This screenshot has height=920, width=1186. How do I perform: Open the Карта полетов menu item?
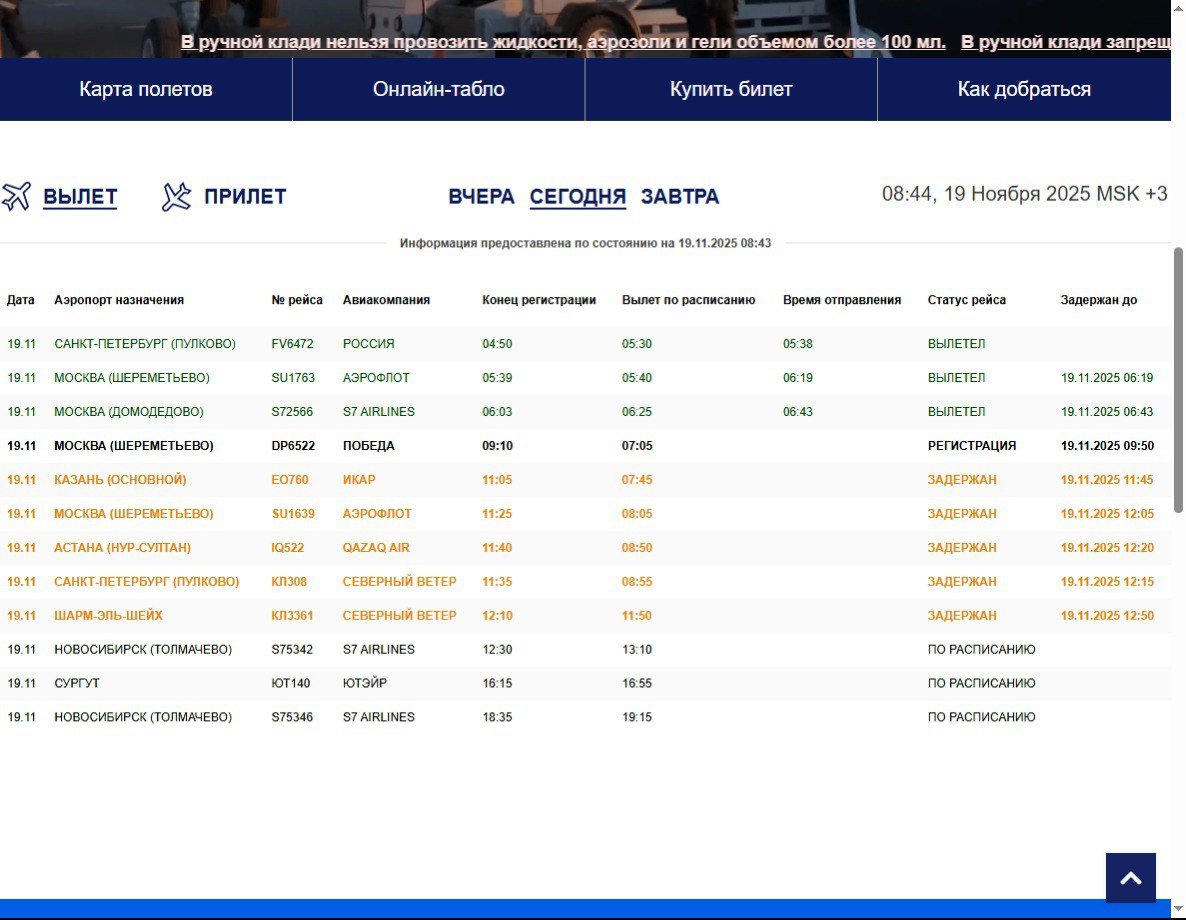pyautogui.click(x=146, y=89)
